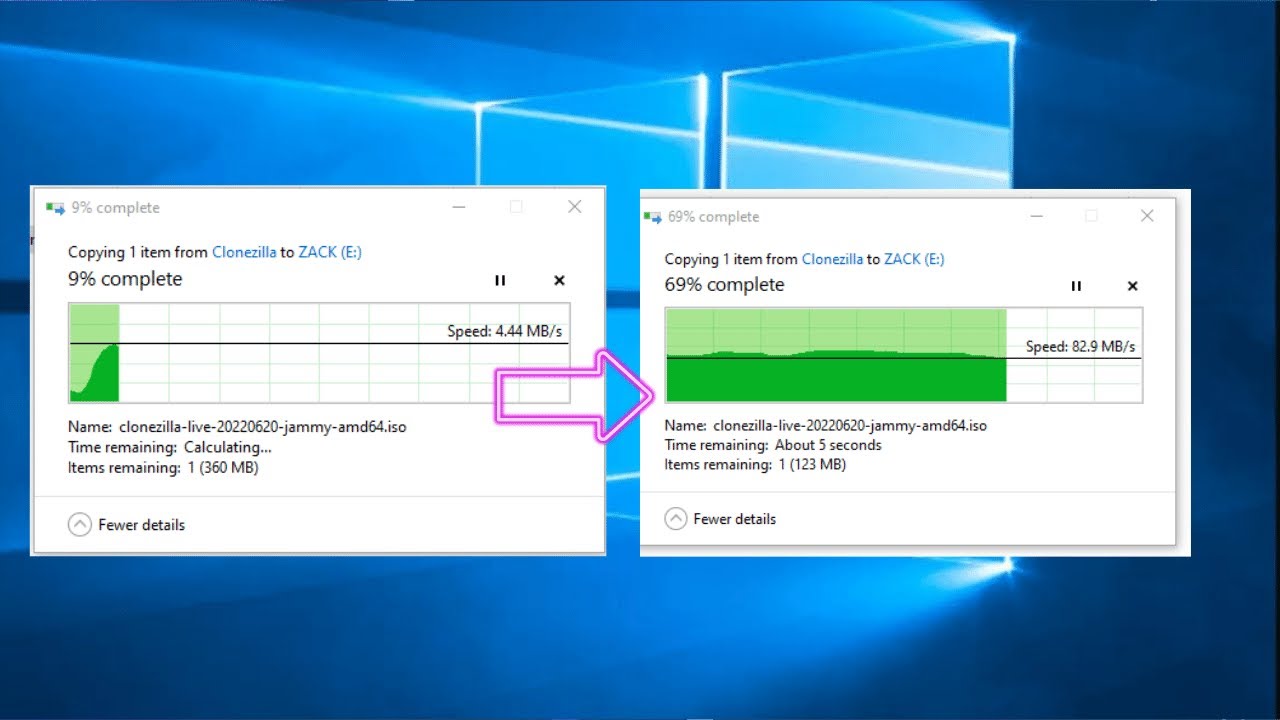Image resolution: width=1280 pixels, height=720 pixels.
Task: Cancel the 69% complete copy with X
Action: tap(1132, 286)
